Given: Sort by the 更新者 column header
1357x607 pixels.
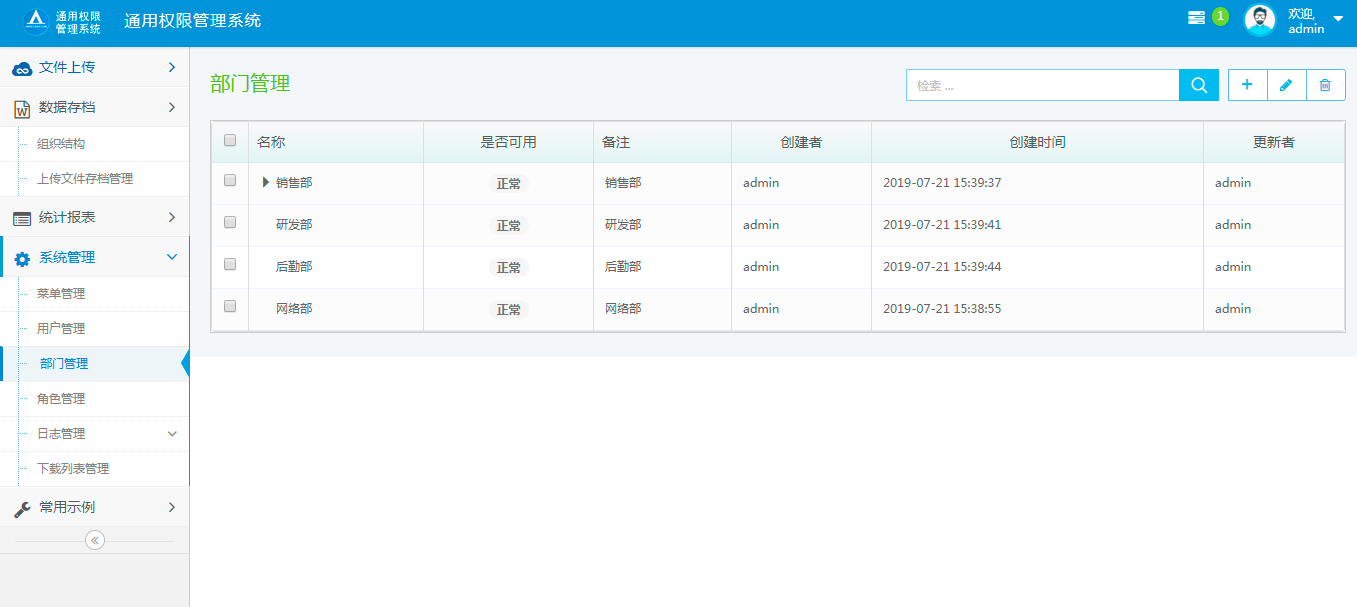Looking at the screenshot, I should [x=1274, y=142].
